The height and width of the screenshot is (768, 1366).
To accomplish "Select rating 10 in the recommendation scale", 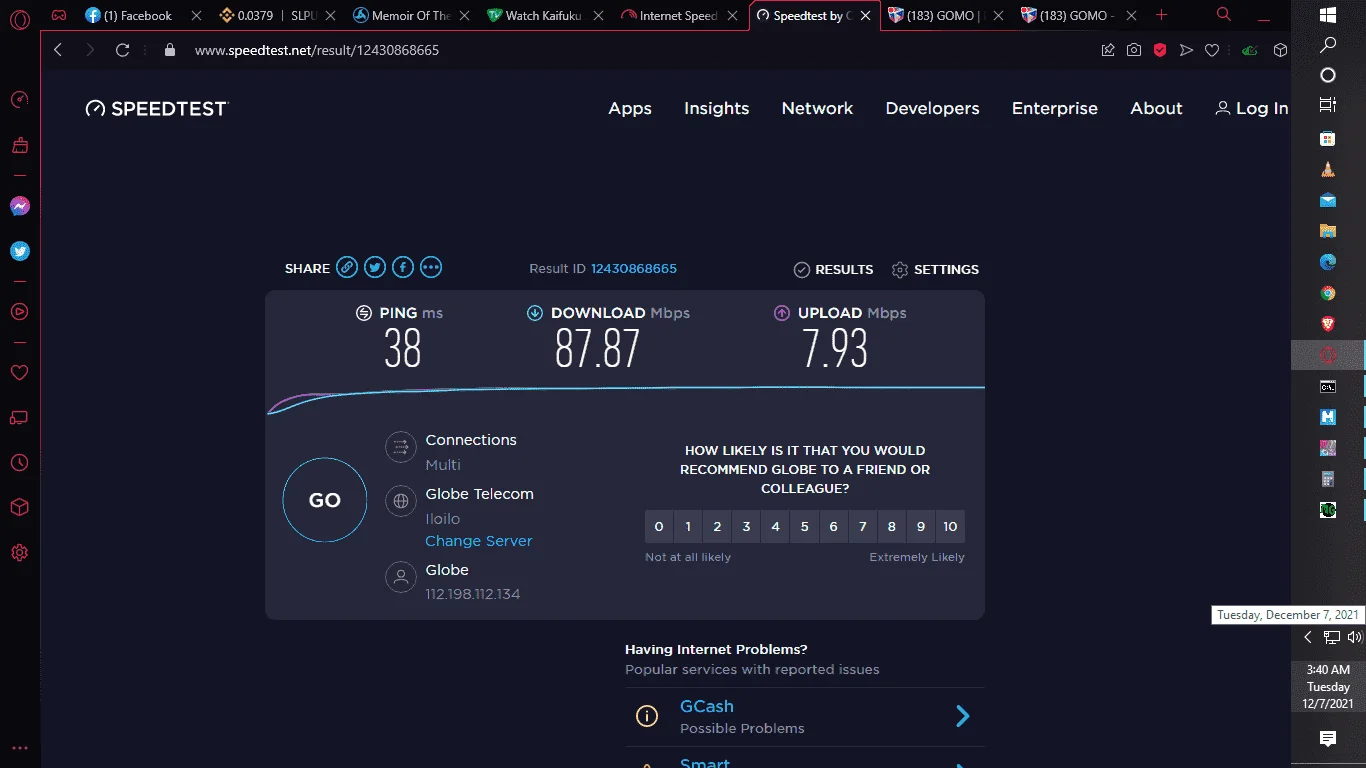I will 950,526.
